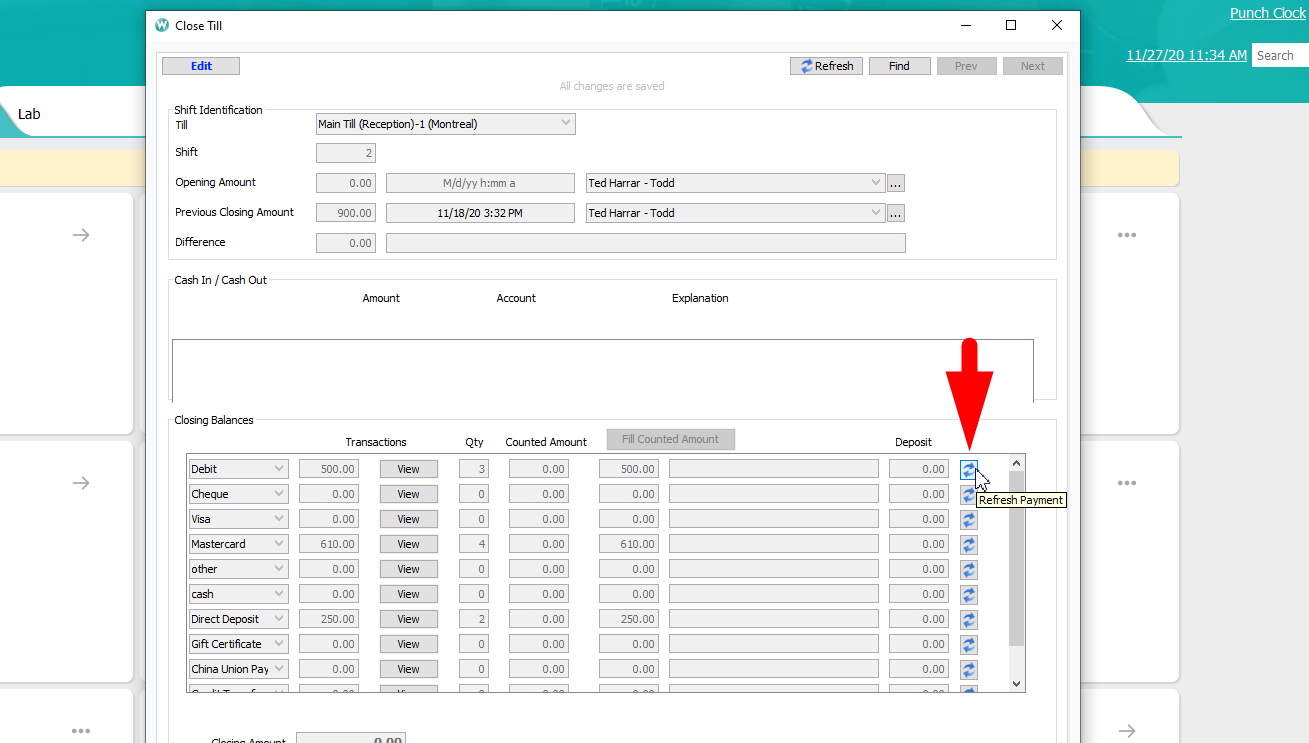This screenshot has height=743, width=1309.
Task: Click Mastercard row refresh payment icon
Action: (x=968, y=545)
